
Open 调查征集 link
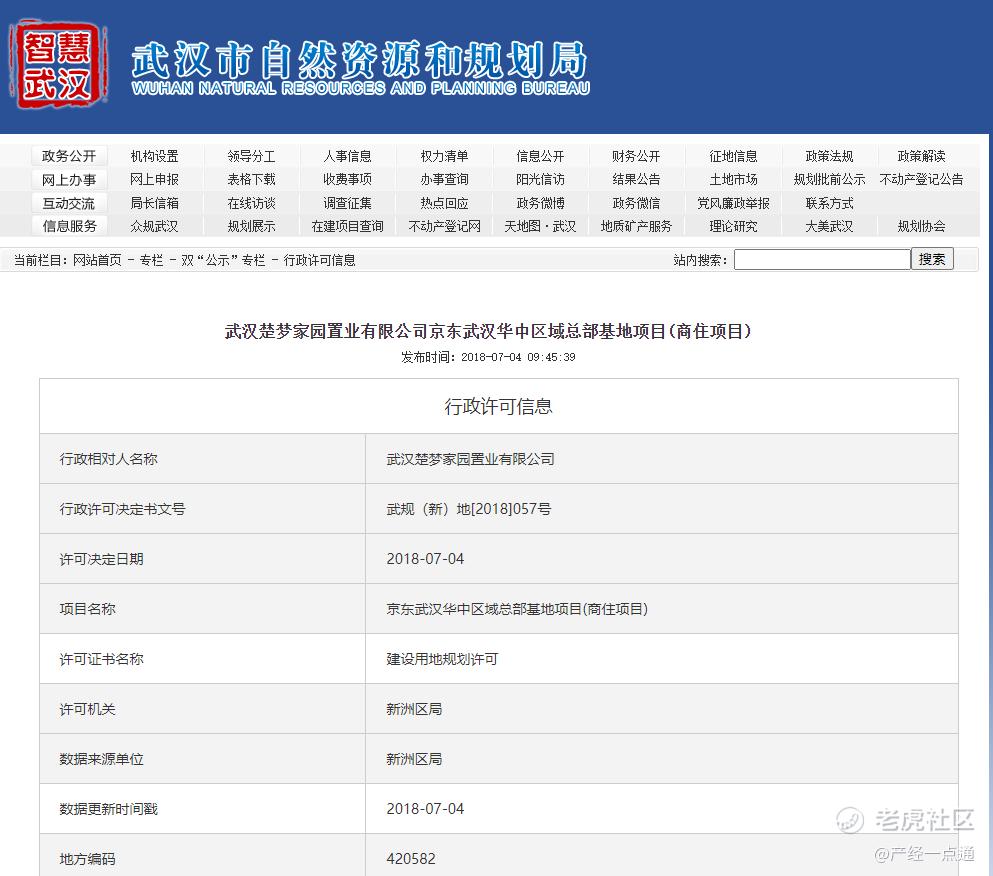pyautogui.click(x=348, y=203)
